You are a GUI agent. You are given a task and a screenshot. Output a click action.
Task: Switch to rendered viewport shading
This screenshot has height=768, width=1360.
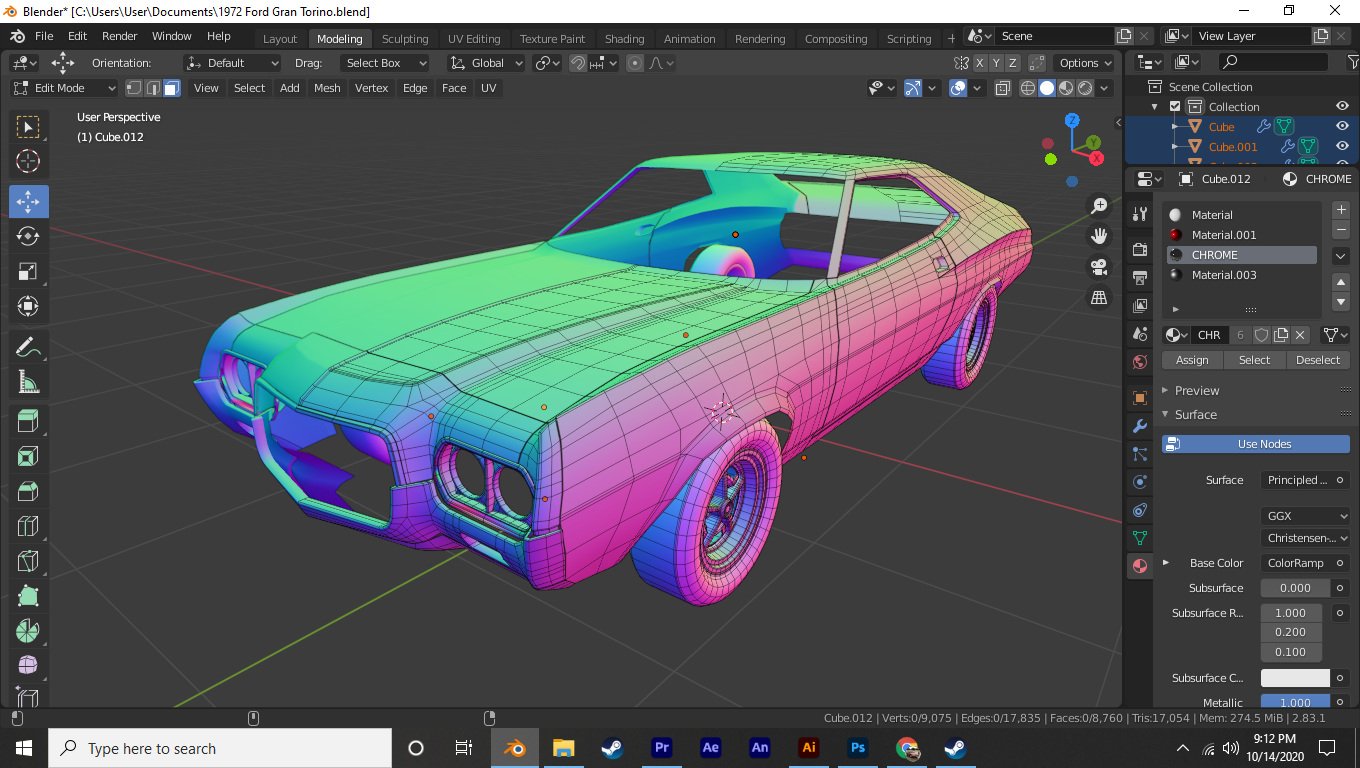[1085, 88]
